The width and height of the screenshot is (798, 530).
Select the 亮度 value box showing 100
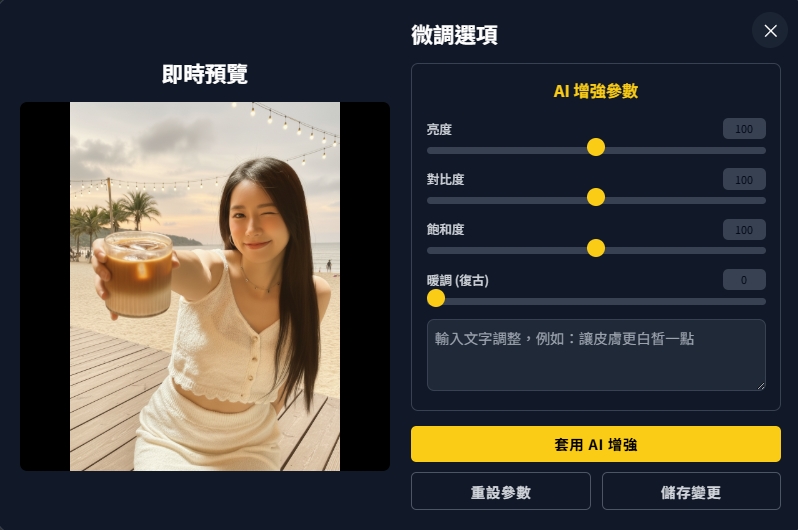[x=744, y=129]
